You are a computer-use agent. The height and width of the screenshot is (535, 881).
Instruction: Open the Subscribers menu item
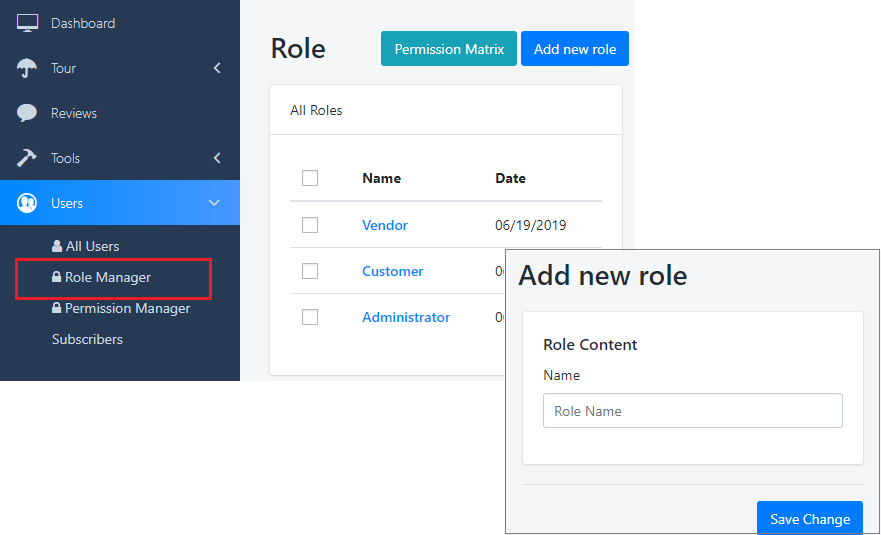(x=87, y=339)
